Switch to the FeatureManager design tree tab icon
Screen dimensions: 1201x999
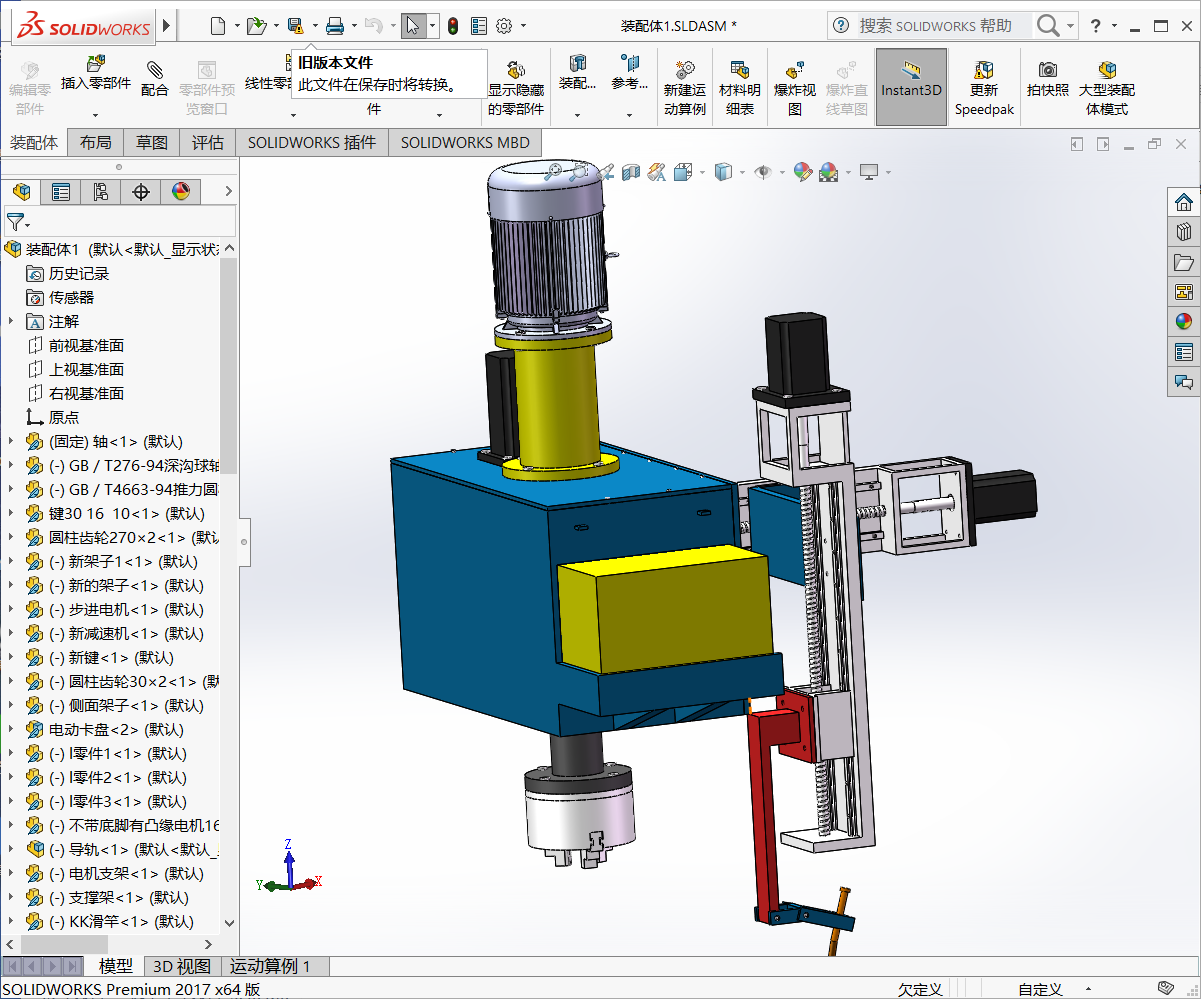21,192
